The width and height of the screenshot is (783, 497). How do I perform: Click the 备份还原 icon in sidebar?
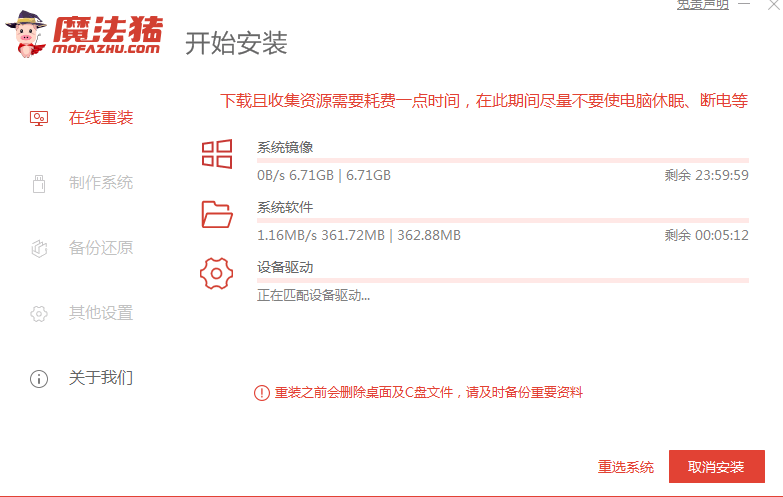click(x=39, y=248)
